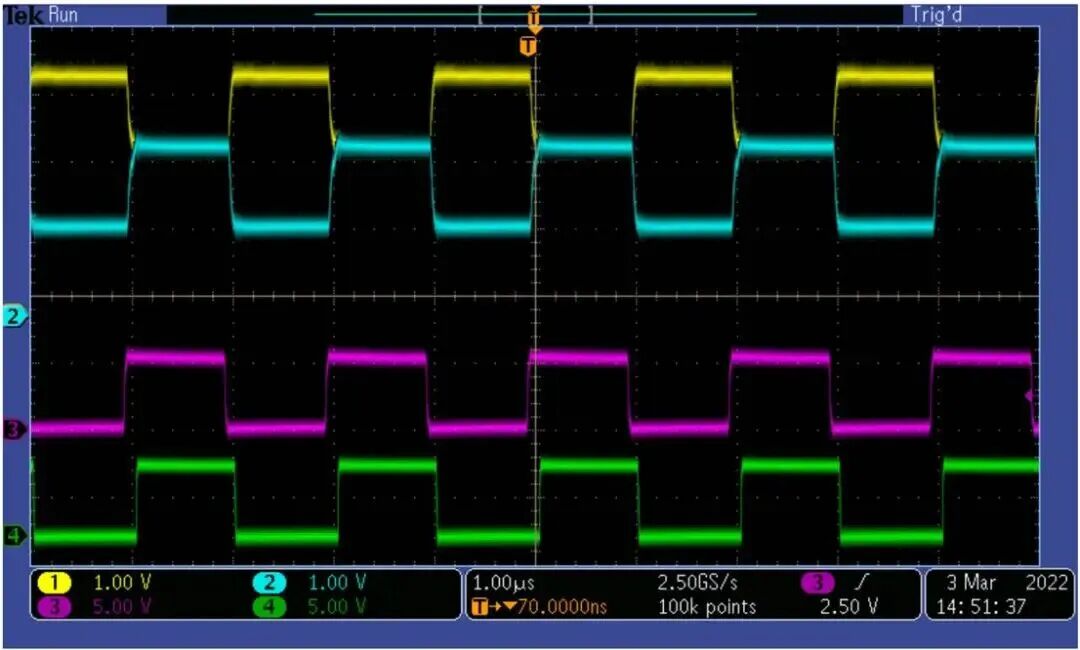Click the green channel 4 badge in readout
Screen dimensions: 1080x650
(x=269, y=607)
